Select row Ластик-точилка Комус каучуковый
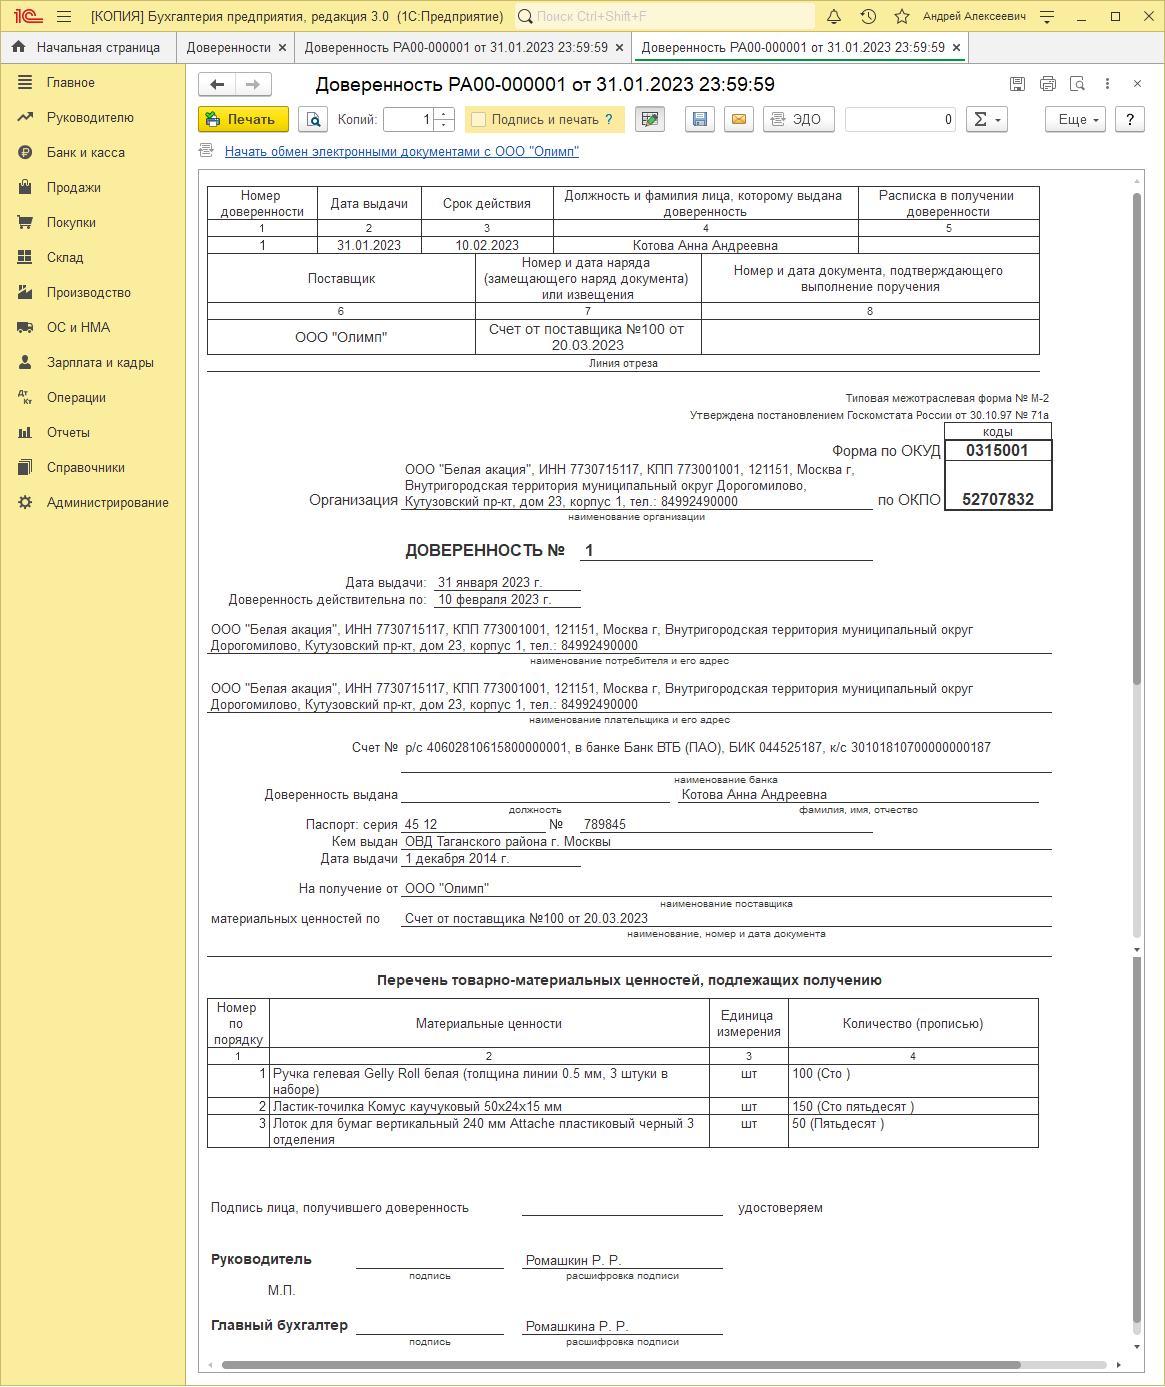Viewport: 1165px width, 1387px height. (622, 1107)
